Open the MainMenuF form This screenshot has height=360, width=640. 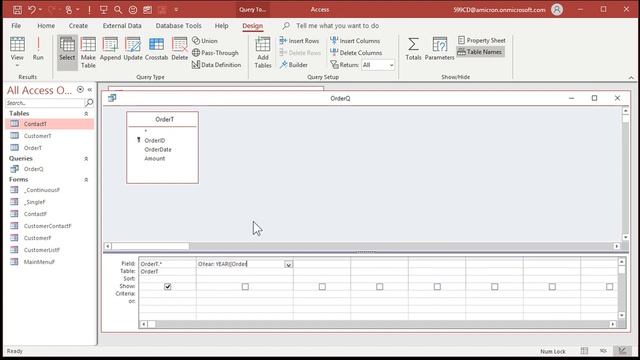pos(50,262)
